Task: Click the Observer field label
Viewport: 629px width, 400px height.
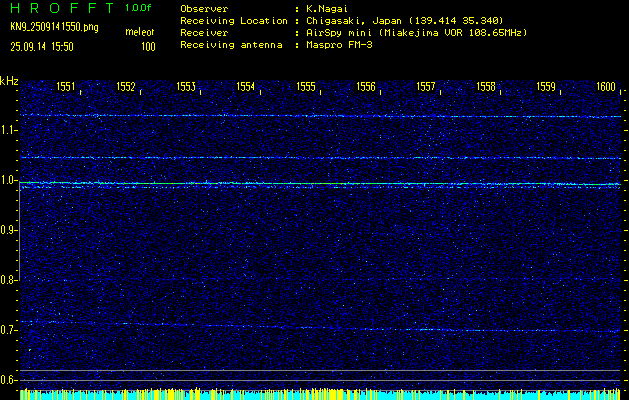Action: (205, 8)
